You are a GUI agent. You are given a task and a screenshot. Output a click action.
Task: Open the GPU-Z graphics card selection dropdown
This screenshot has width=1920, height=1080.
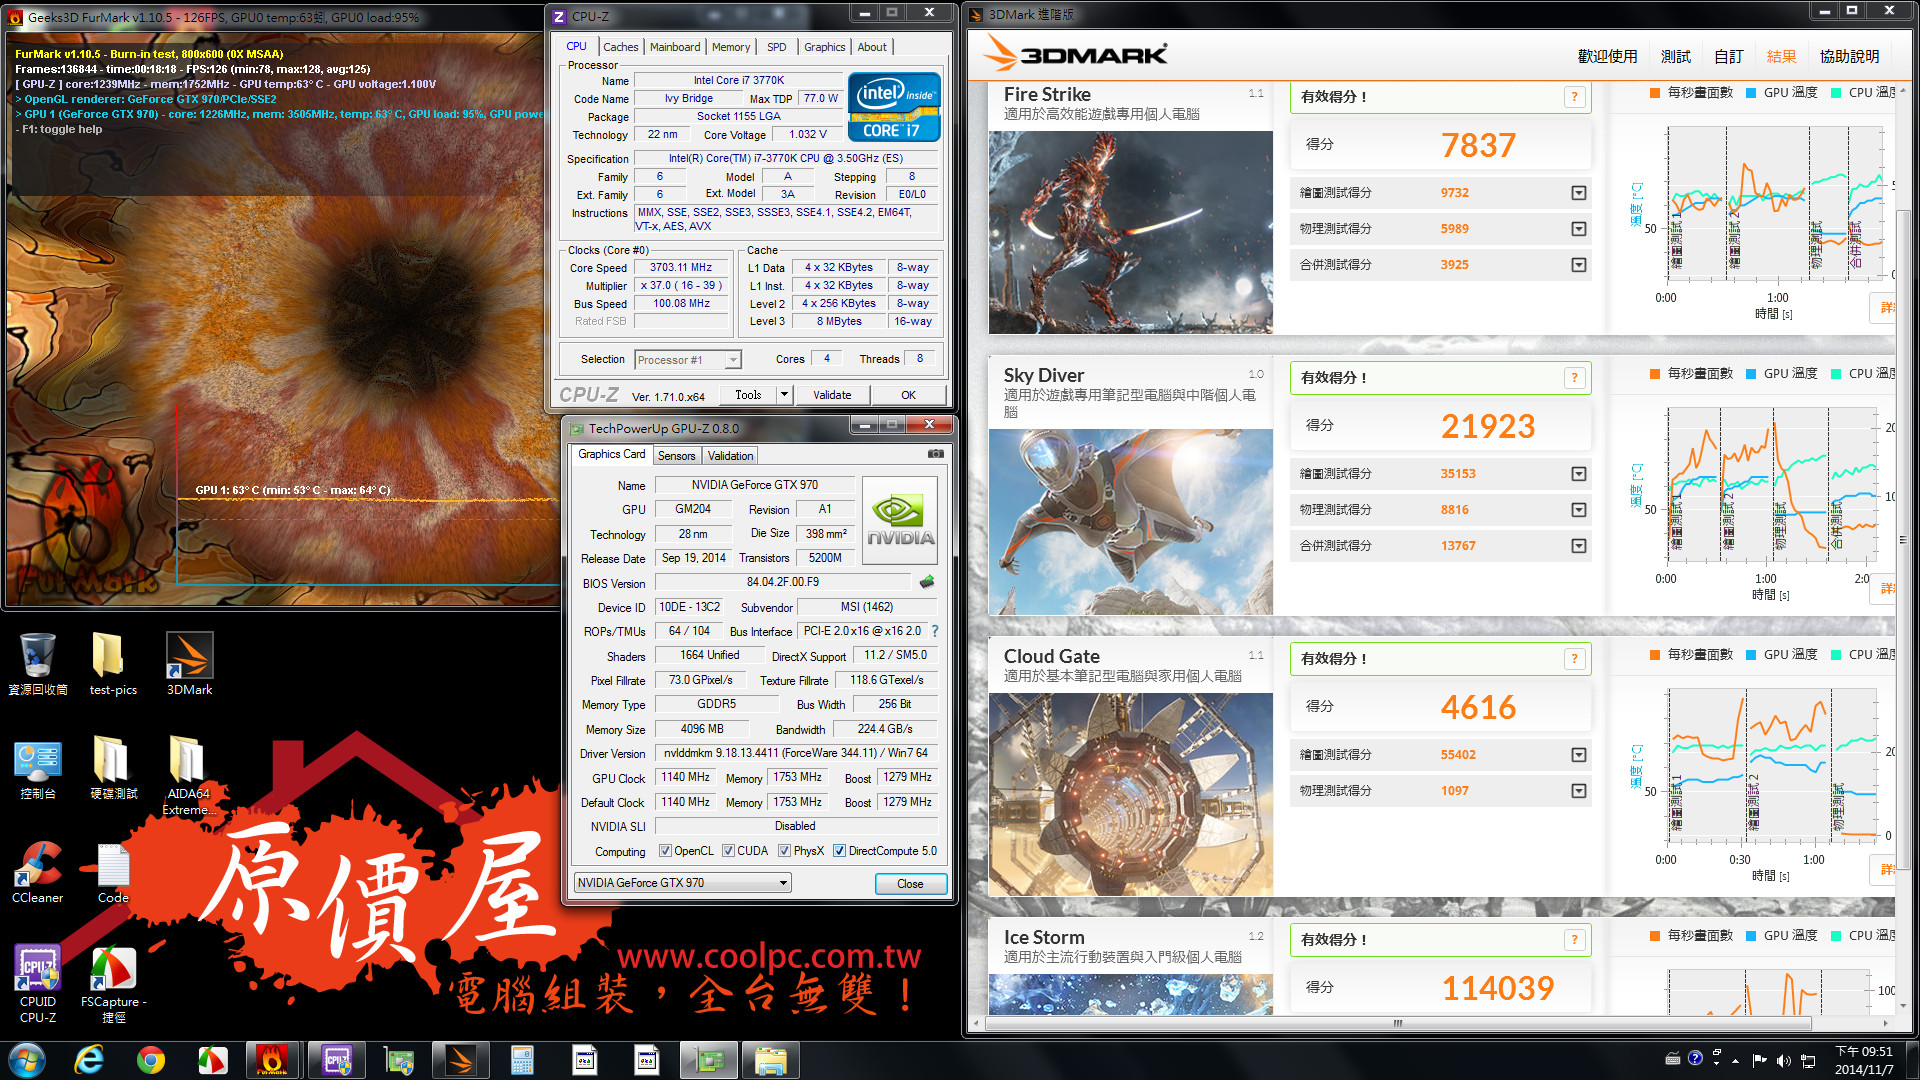point(683,883)
